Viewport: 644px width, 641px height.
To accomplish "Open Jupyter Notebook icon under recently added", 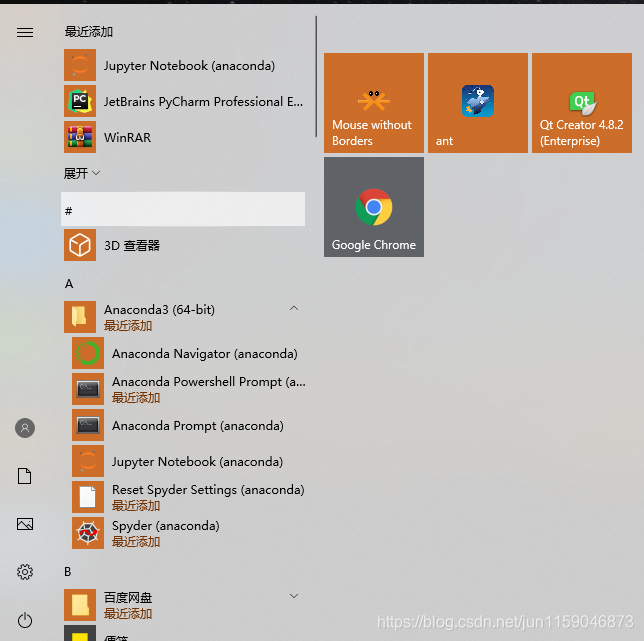I will point(80,65).
